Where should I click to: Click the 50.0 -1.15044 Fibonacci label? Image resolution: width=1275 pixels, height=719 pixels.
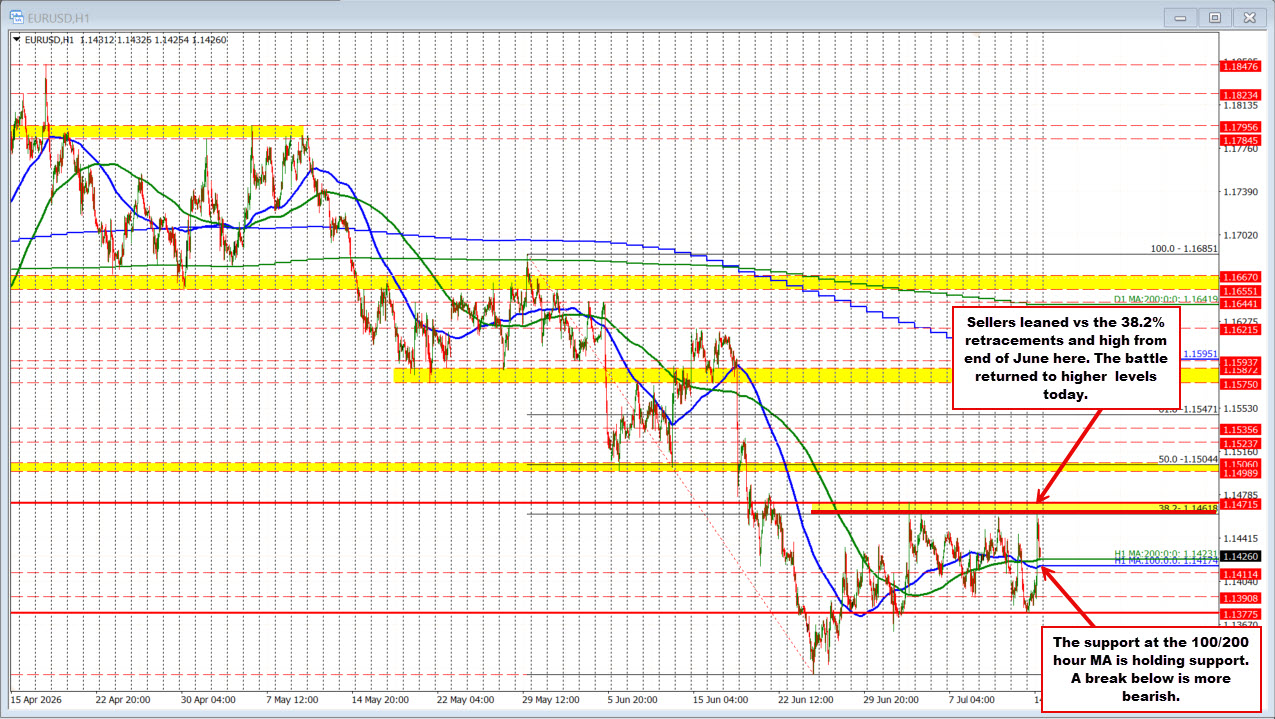coord(1188,459)
